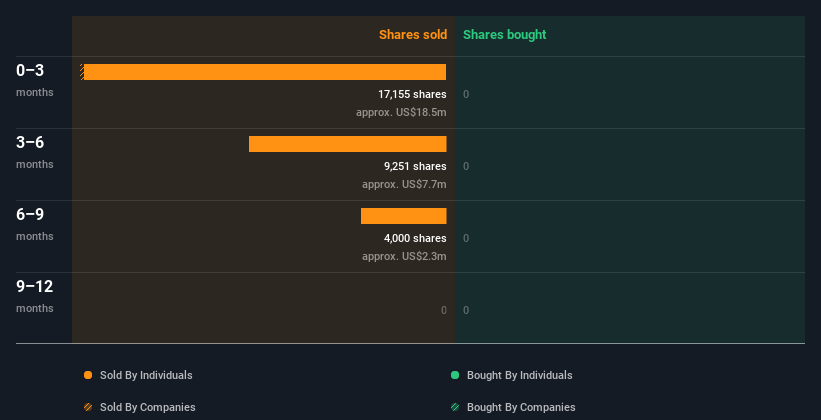Select the 0–3 months orange sold bar

point(265,72)
